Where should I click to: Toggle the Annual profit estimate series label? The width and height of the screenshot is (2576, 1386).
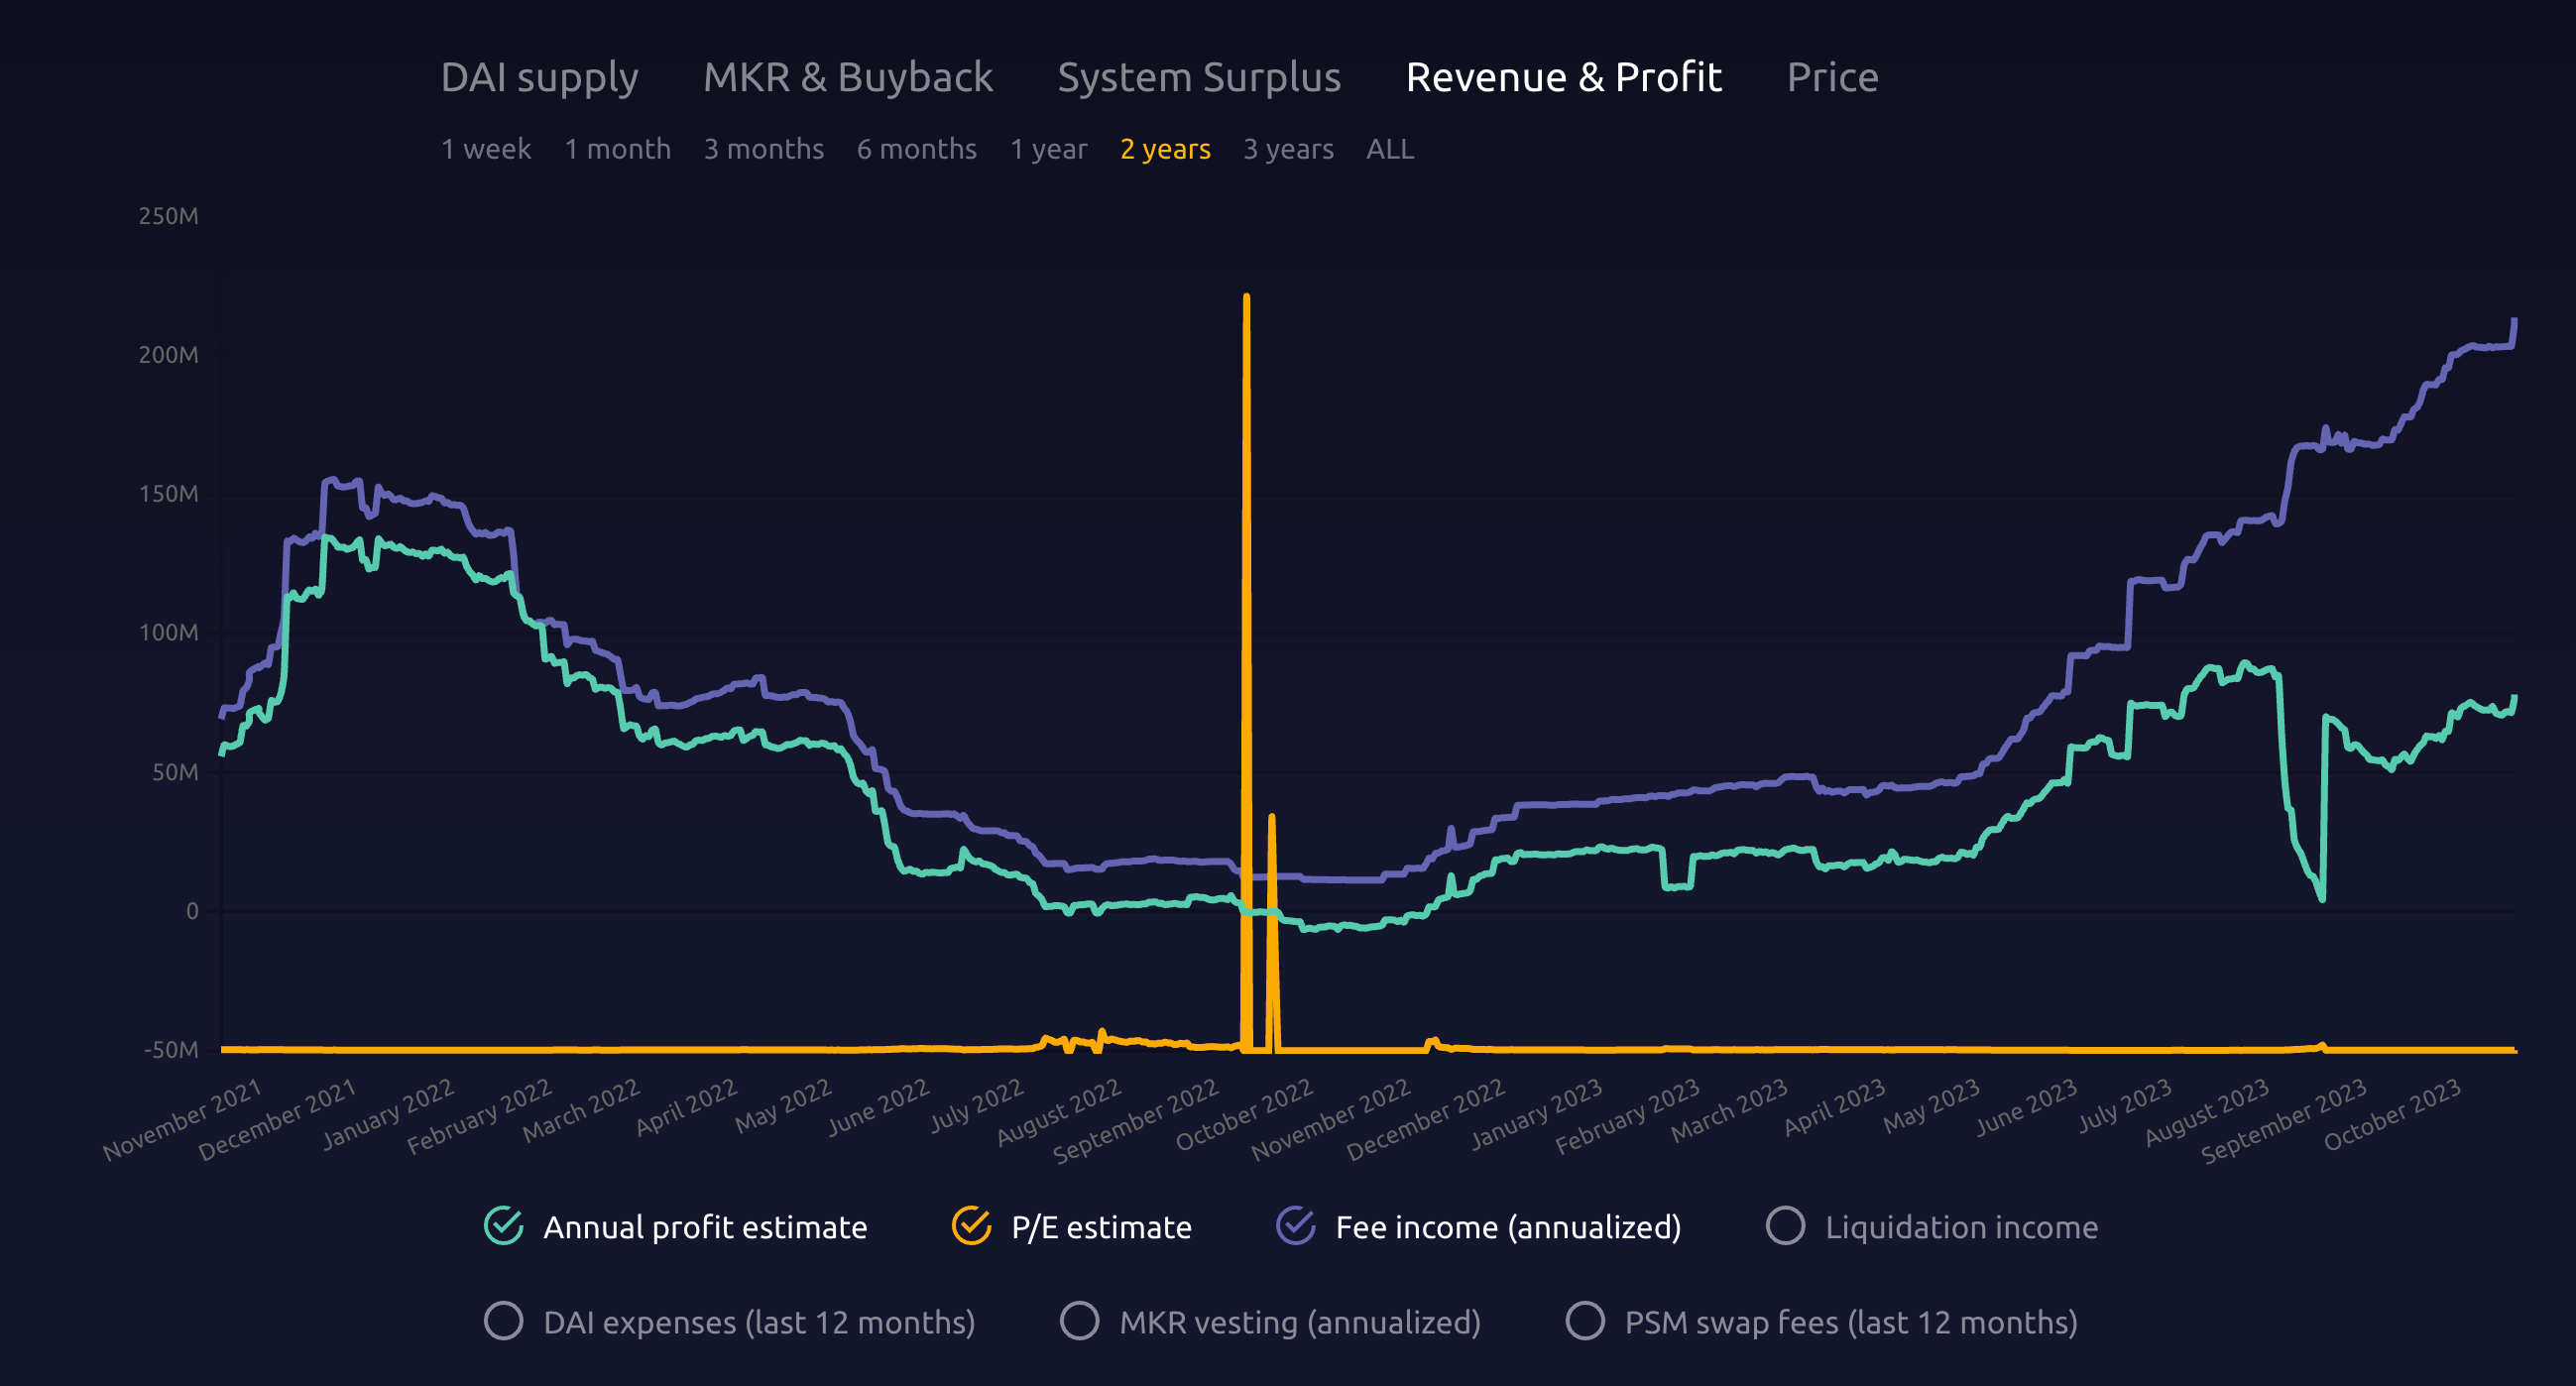click(705, 1227)
